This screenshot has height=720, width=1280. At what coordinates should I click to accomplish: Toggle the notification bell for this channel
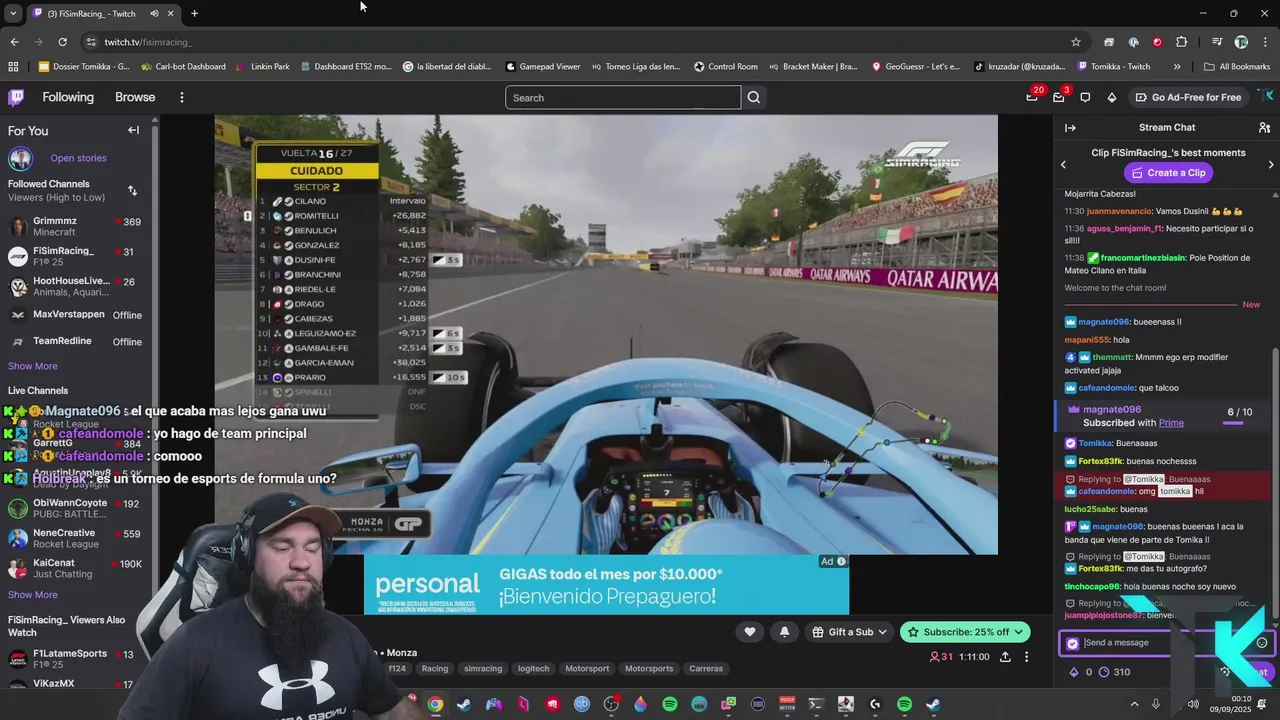tap(784, 631)
